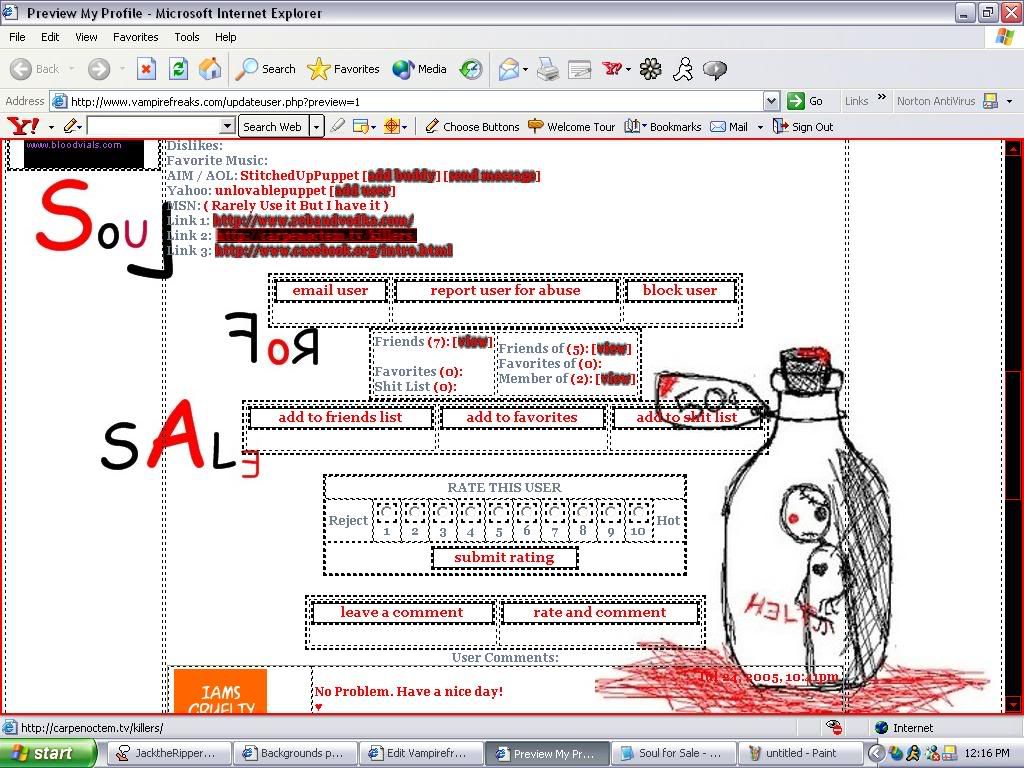Select rating 5 radio button
The width and height of the screenshot is (1024, 768).
click(498, 512)
